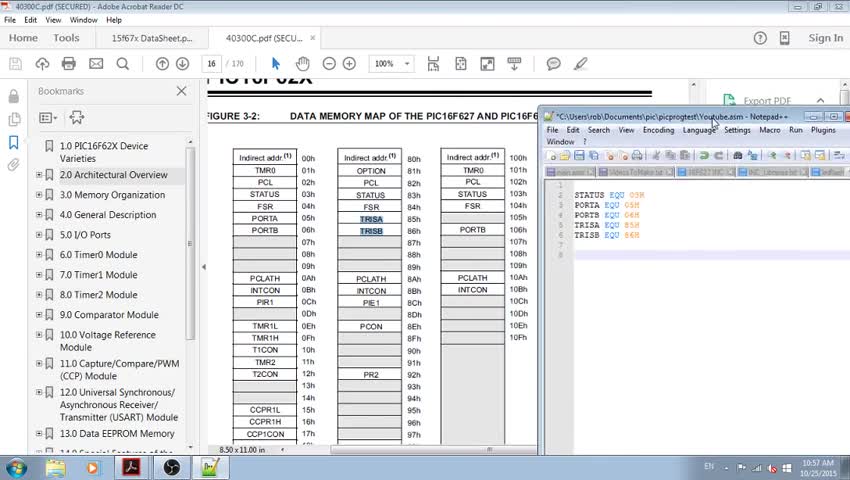Close the 40300C.pdf tab
Screen dimensions: 850x480
(312, 38)
